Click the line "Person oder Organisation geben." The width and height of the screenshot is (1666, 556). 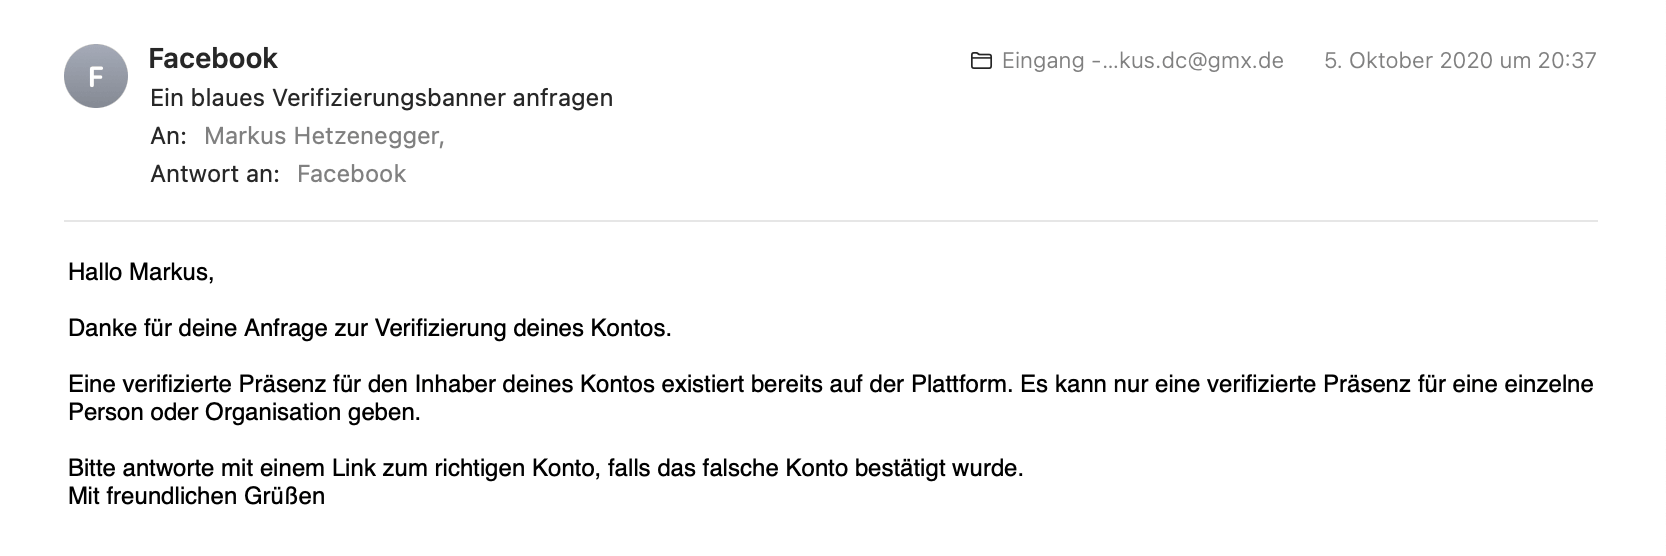[244, 412]
